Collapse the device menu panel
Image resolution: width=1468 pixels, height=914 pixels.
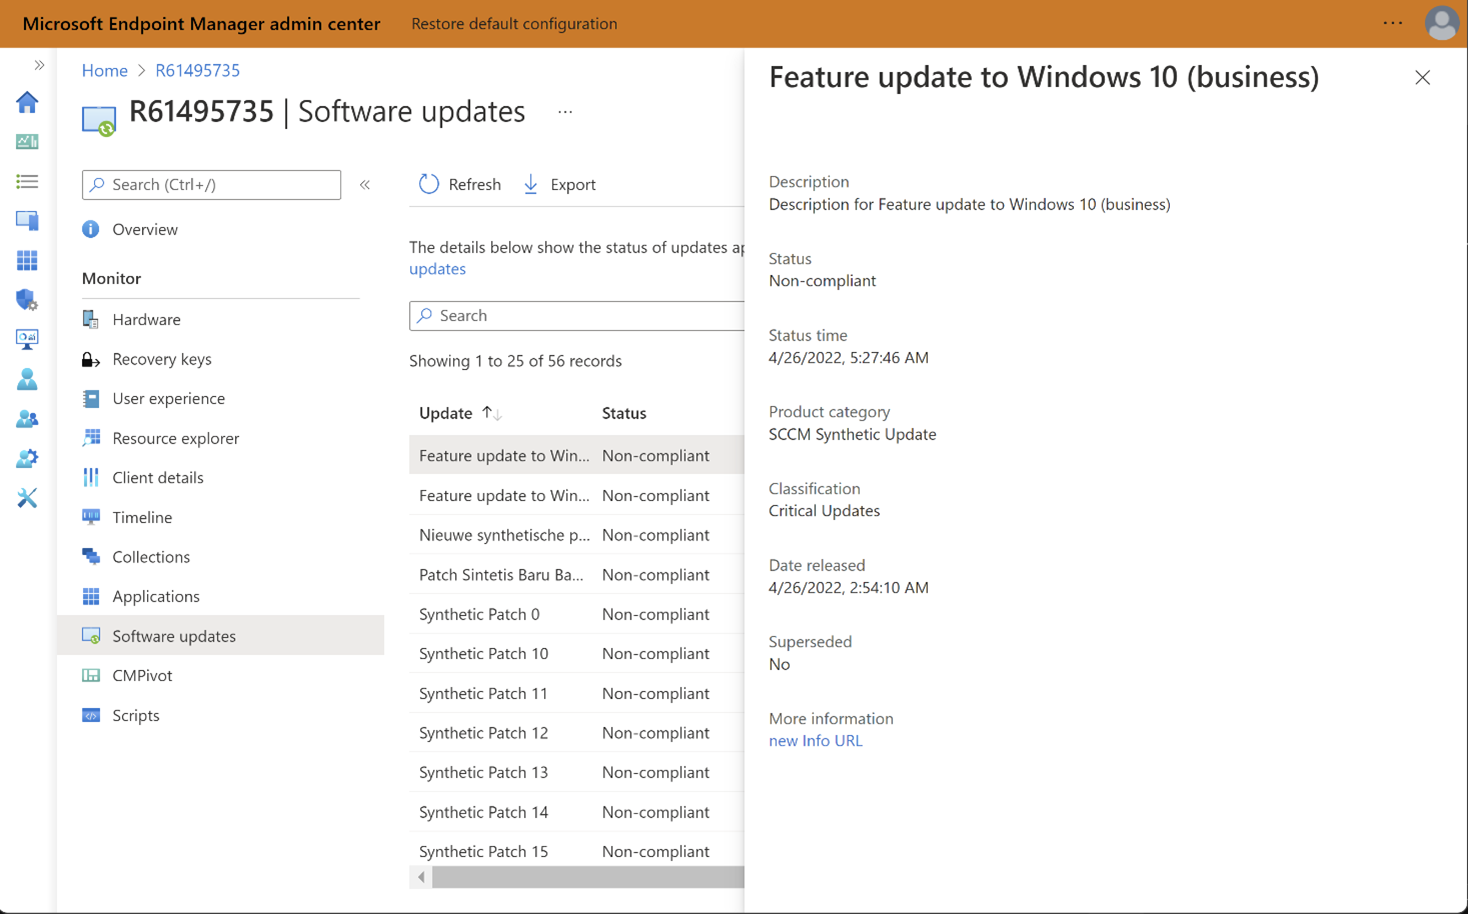coord(365,185)
